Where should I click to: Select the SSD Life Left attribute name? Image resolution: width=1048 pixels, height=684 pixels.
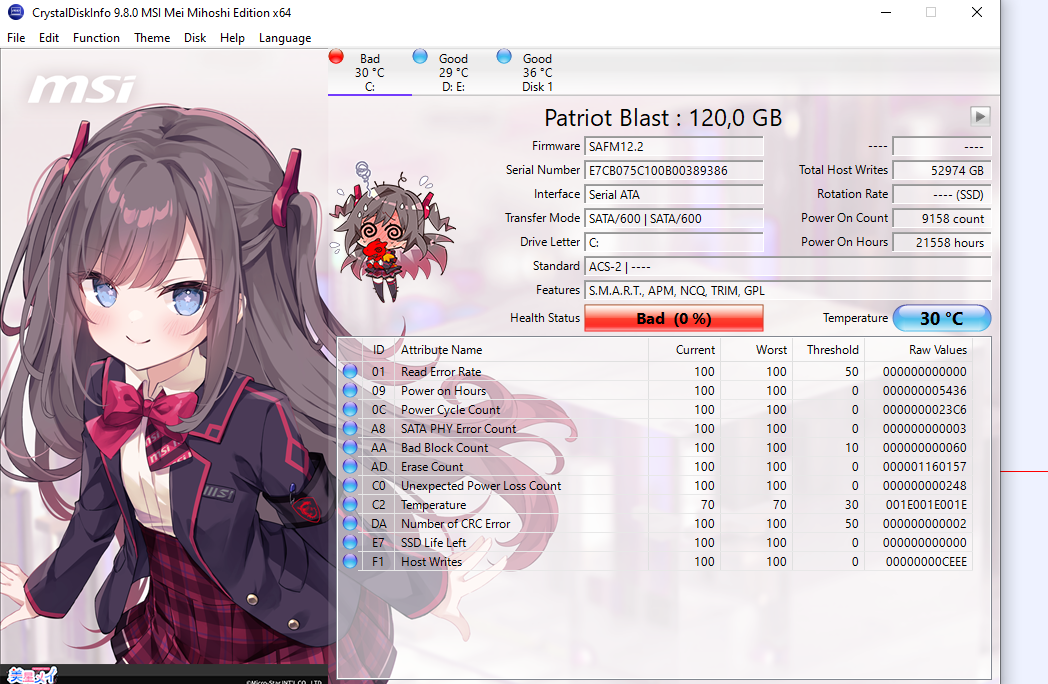click(434, 543)
